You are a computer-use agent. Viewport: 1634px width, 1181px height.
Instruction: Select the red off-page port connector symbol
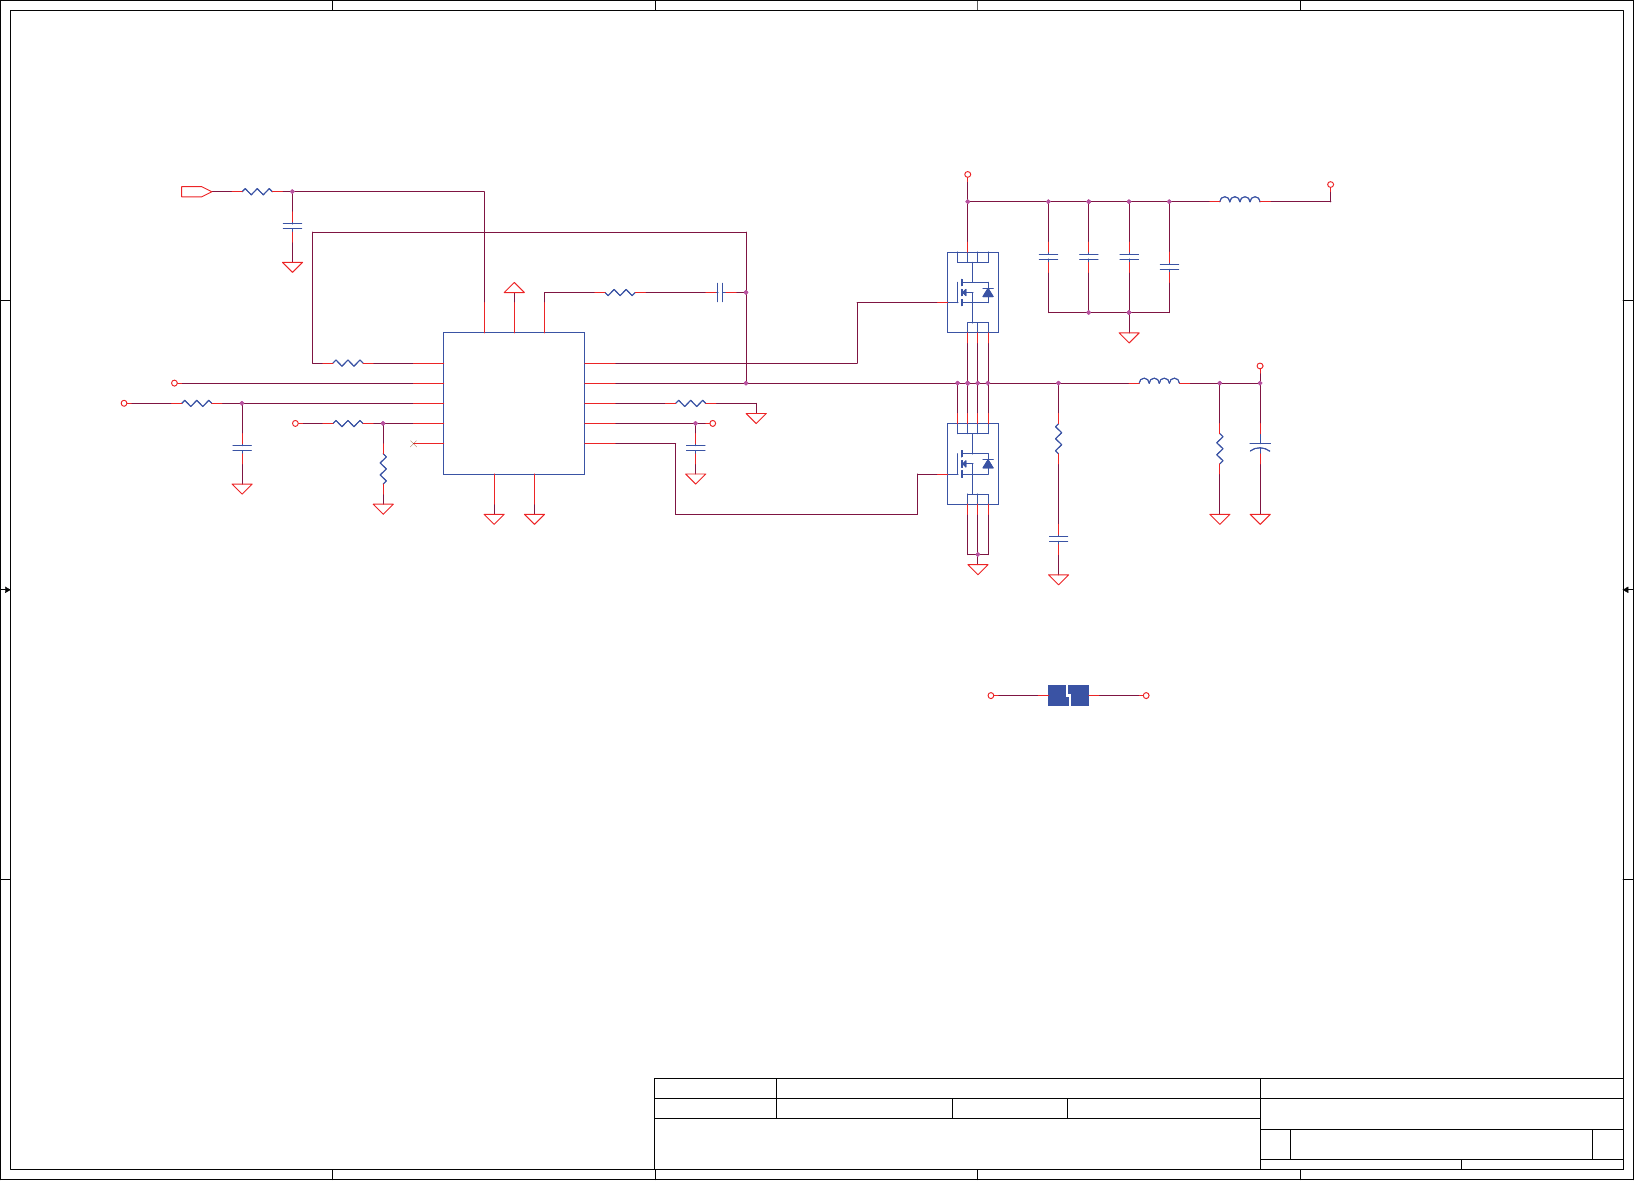coord(196,191)
